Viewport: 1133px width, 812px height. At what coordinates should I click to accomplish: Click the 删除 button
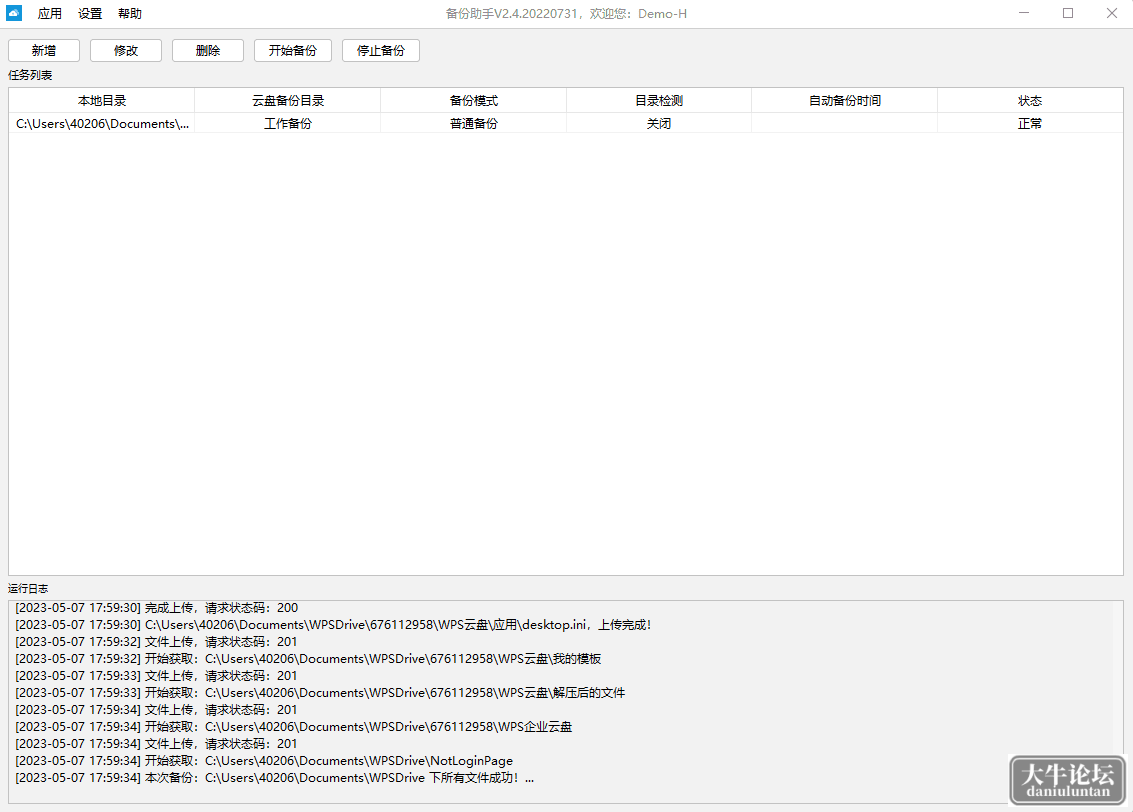(208, 51)
